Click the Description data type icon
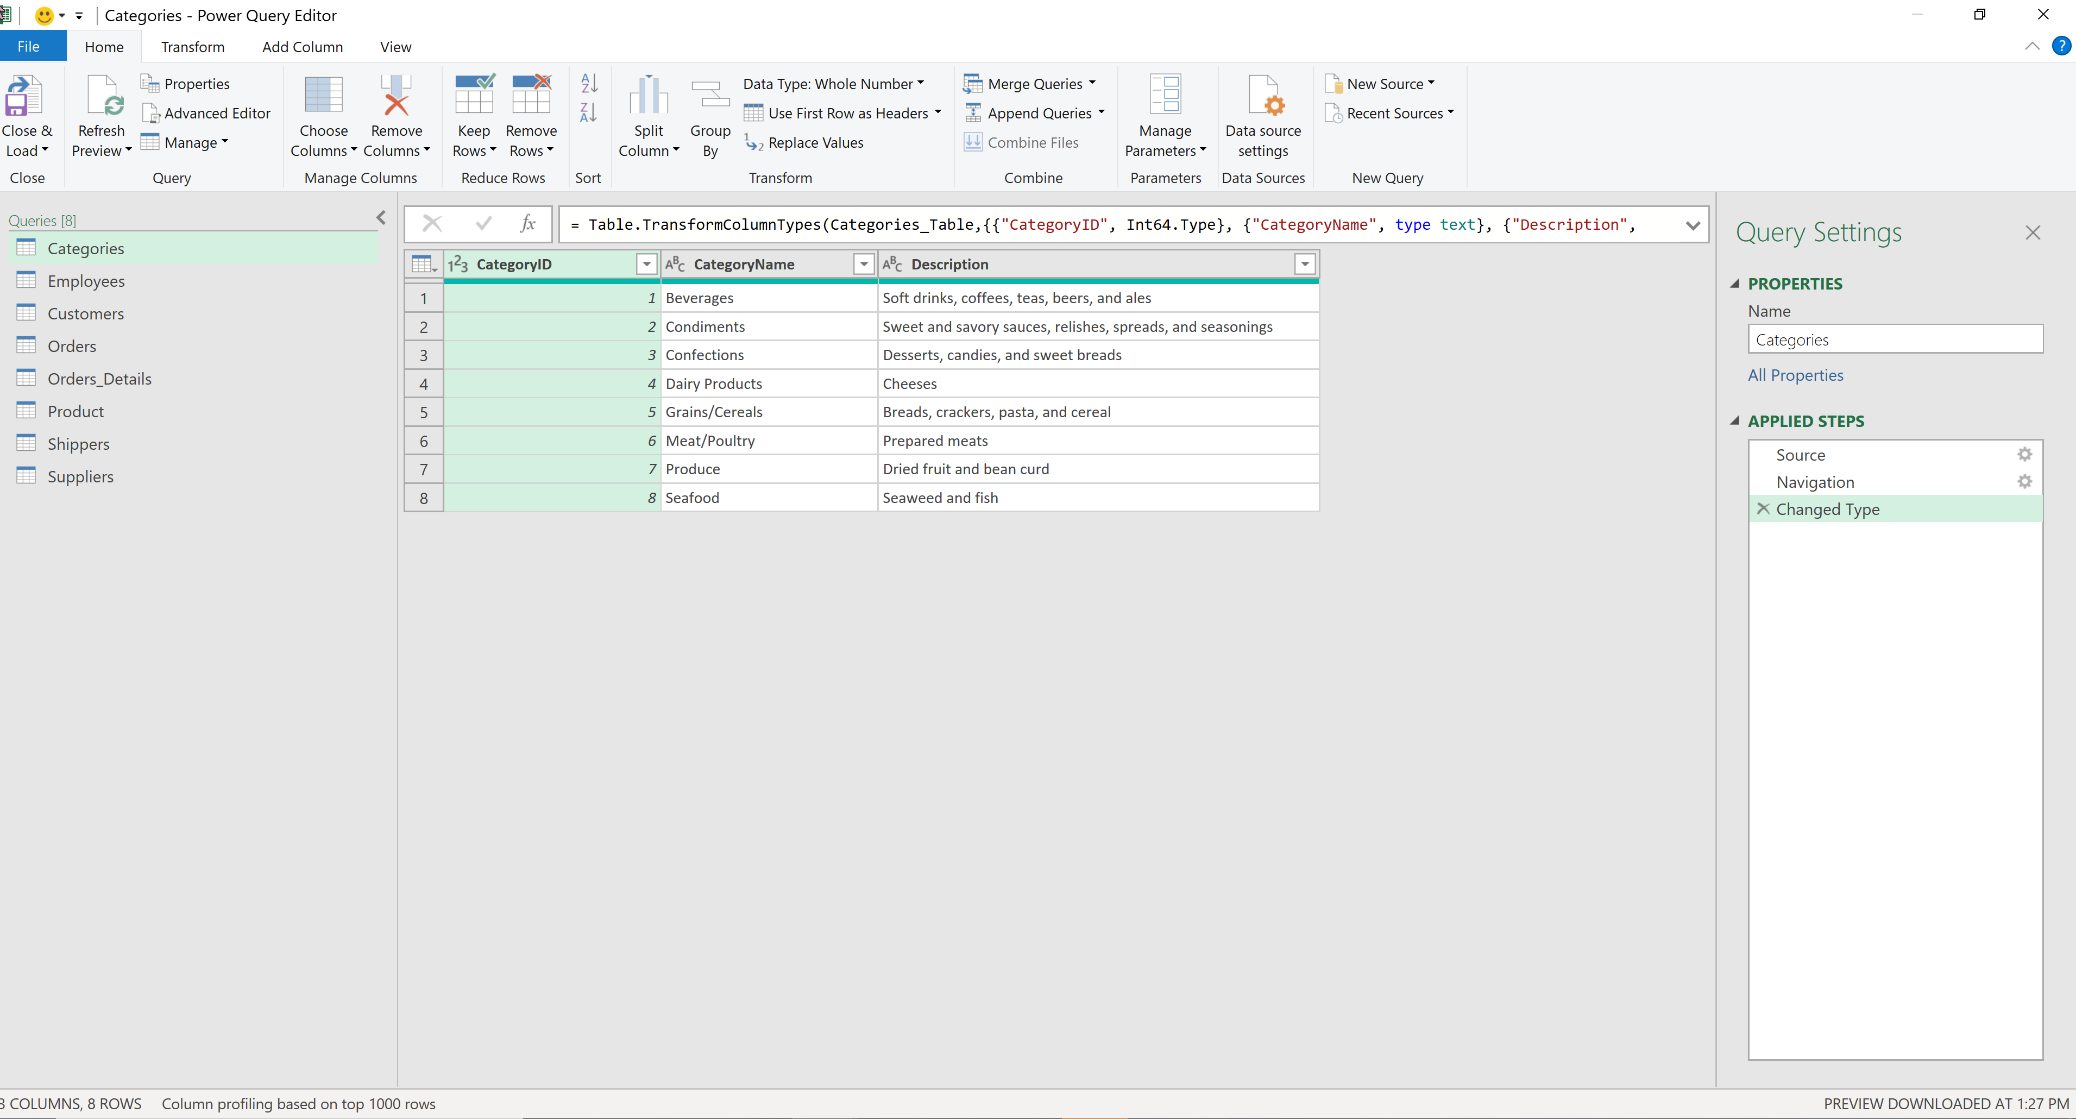 tap(892, 264)
